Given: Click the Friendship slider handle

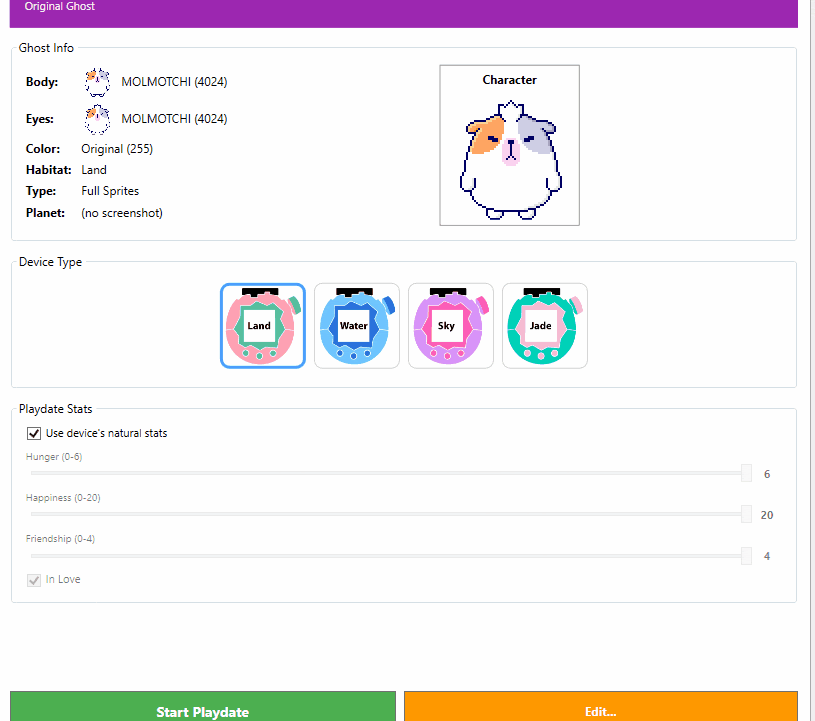Looking at the screenshot, I should (746, 556).
